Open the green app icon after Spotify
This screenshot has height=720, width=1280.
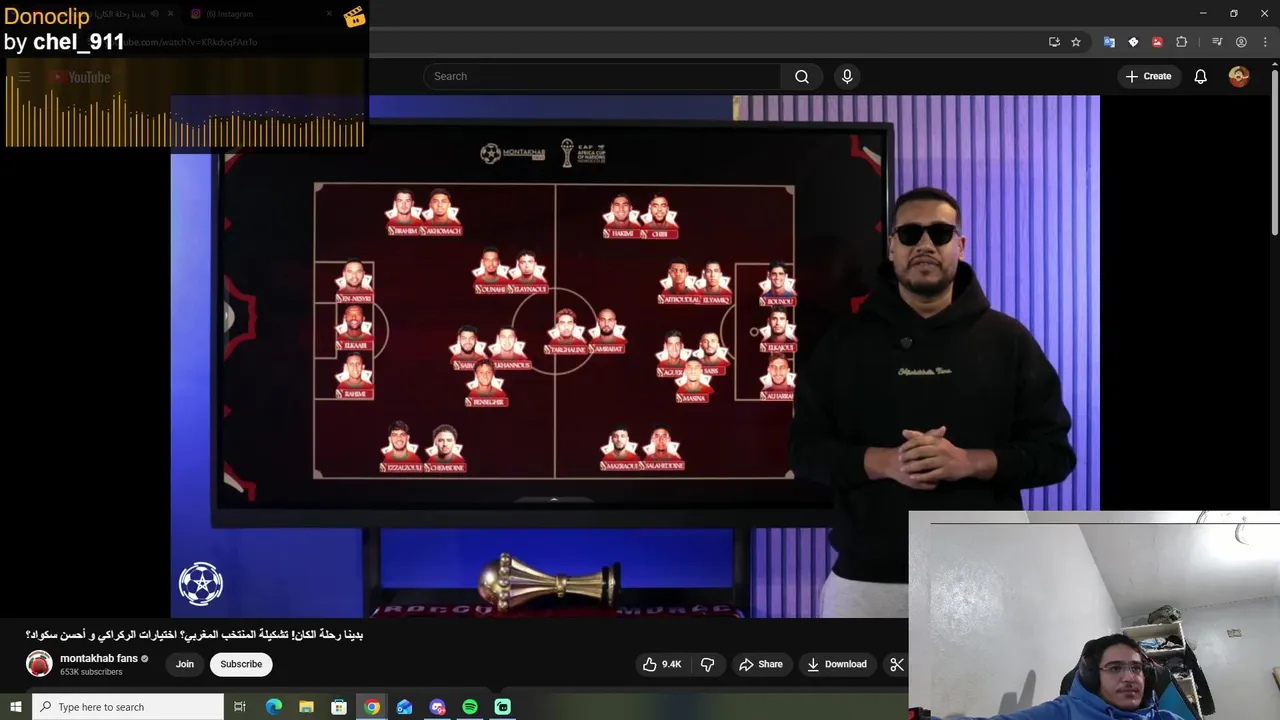(503, 707)
